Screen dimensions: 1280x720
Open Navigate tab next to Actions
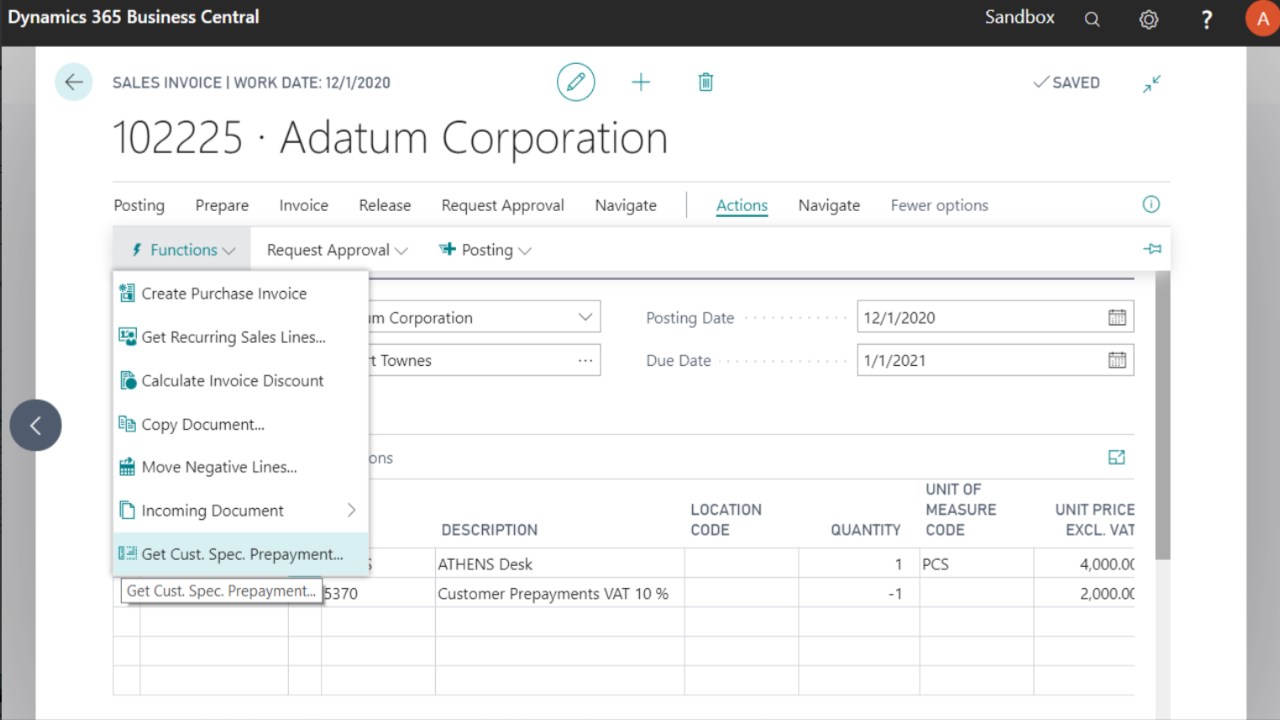pyautogui.click(x=829, y=205)
